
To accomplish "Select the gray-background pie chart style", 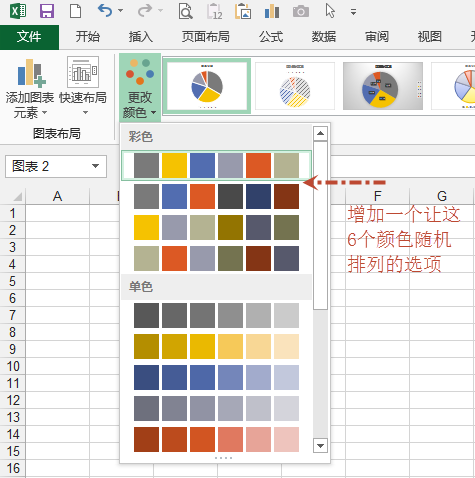I will (x=383, y=86).
